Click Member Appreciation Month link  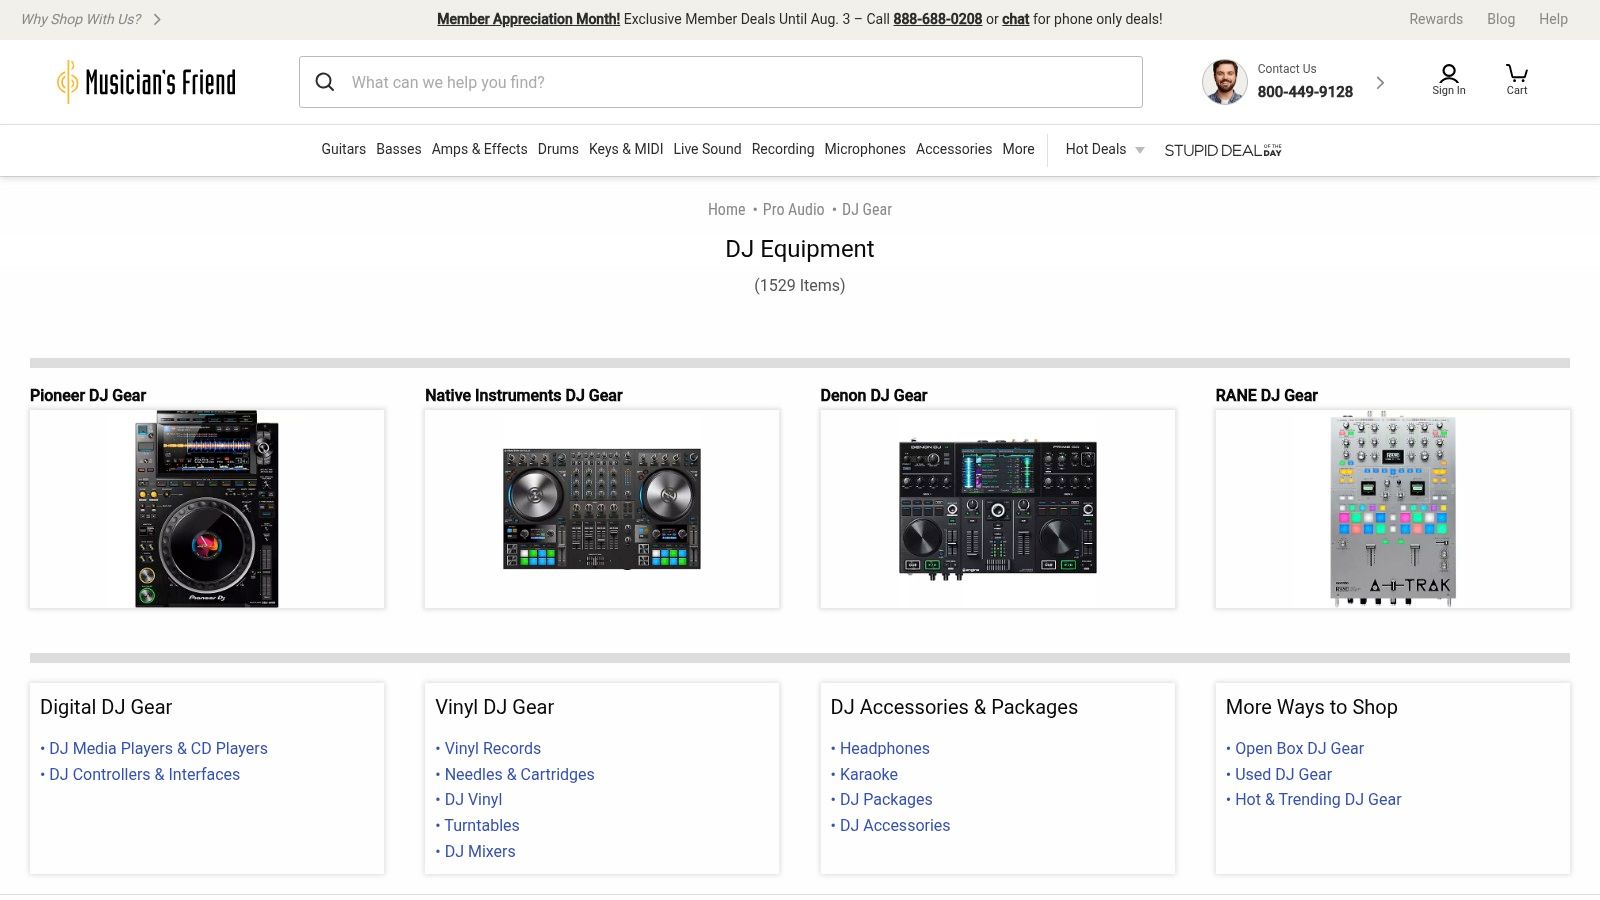[x=528, y=19]
